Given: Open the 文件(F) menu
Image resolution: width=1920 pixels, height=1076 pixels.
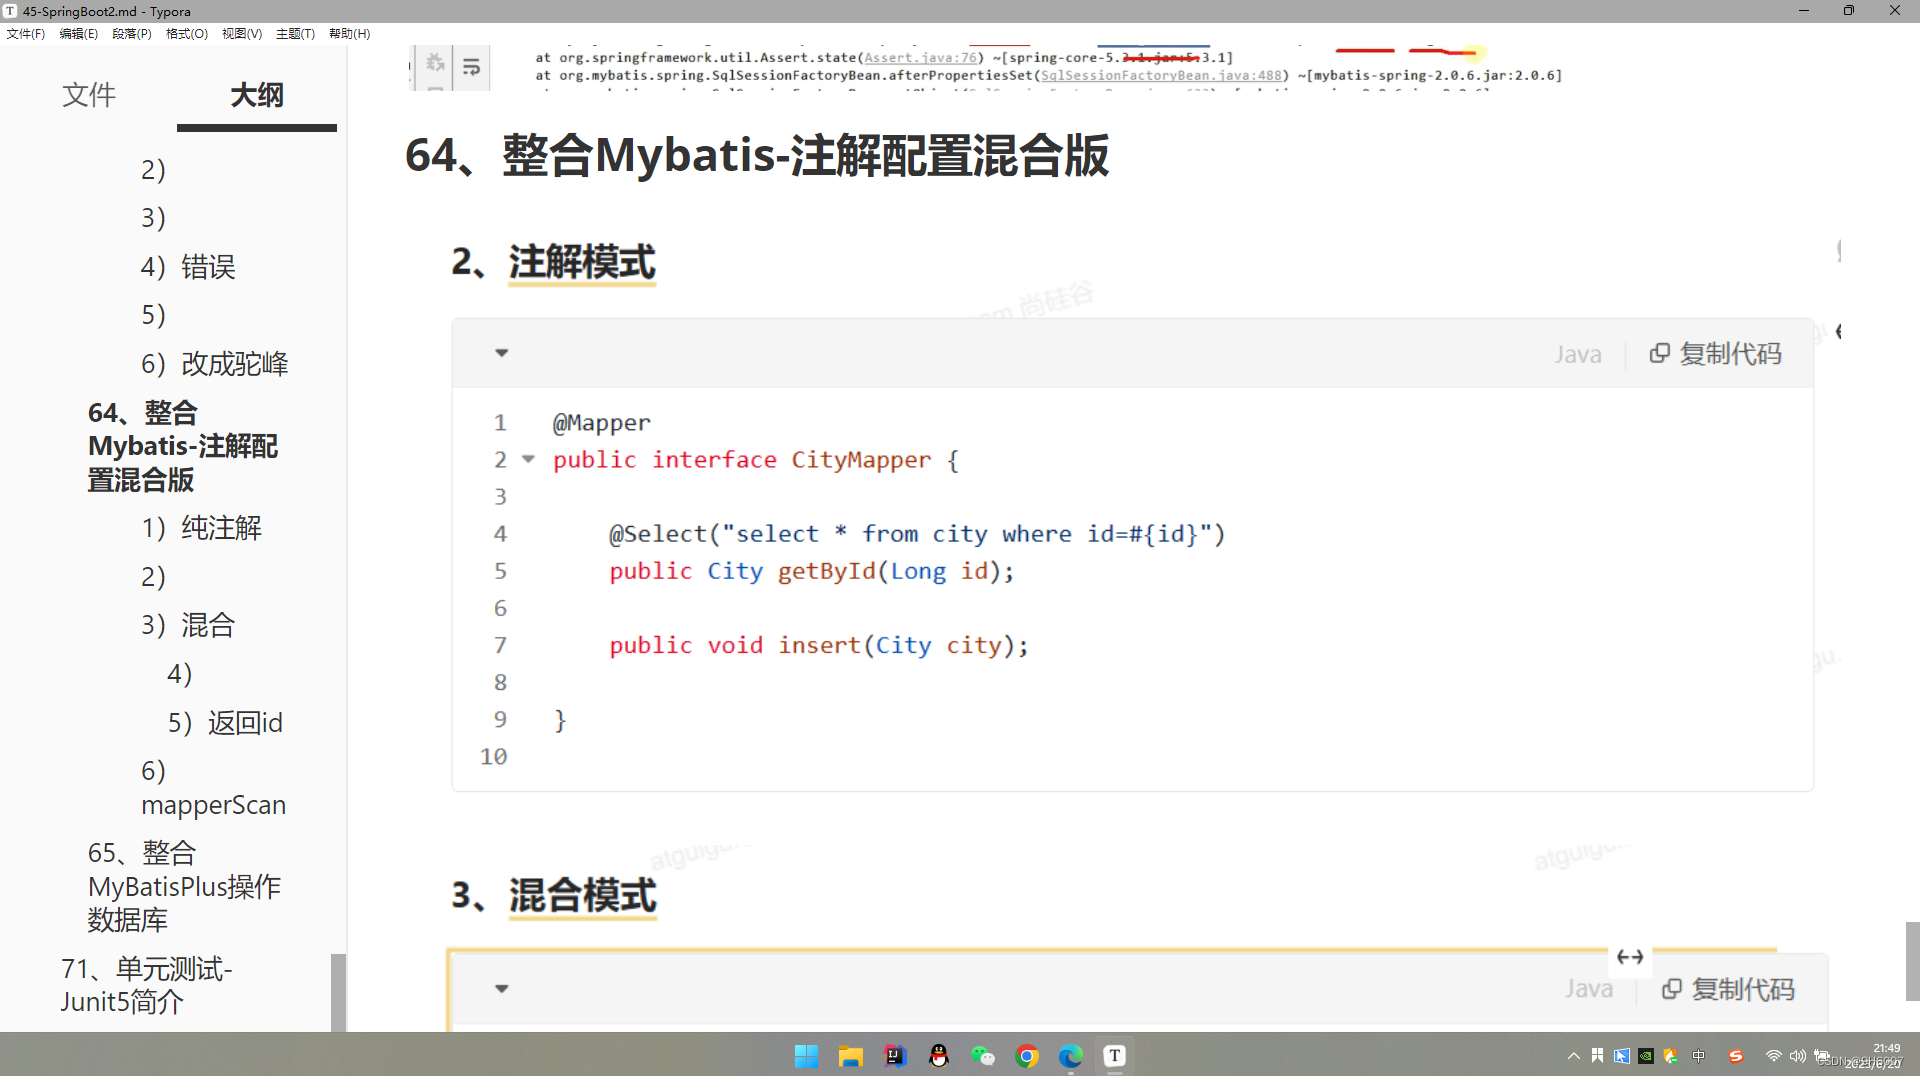Looking at the screenshot, I should coord(26,33).
